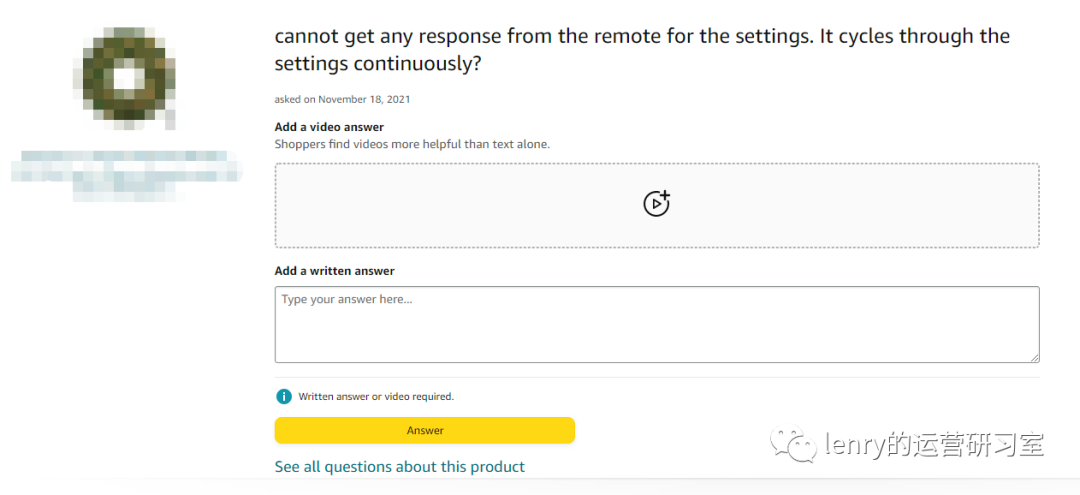Click the add video play icon

coord(656,204)
